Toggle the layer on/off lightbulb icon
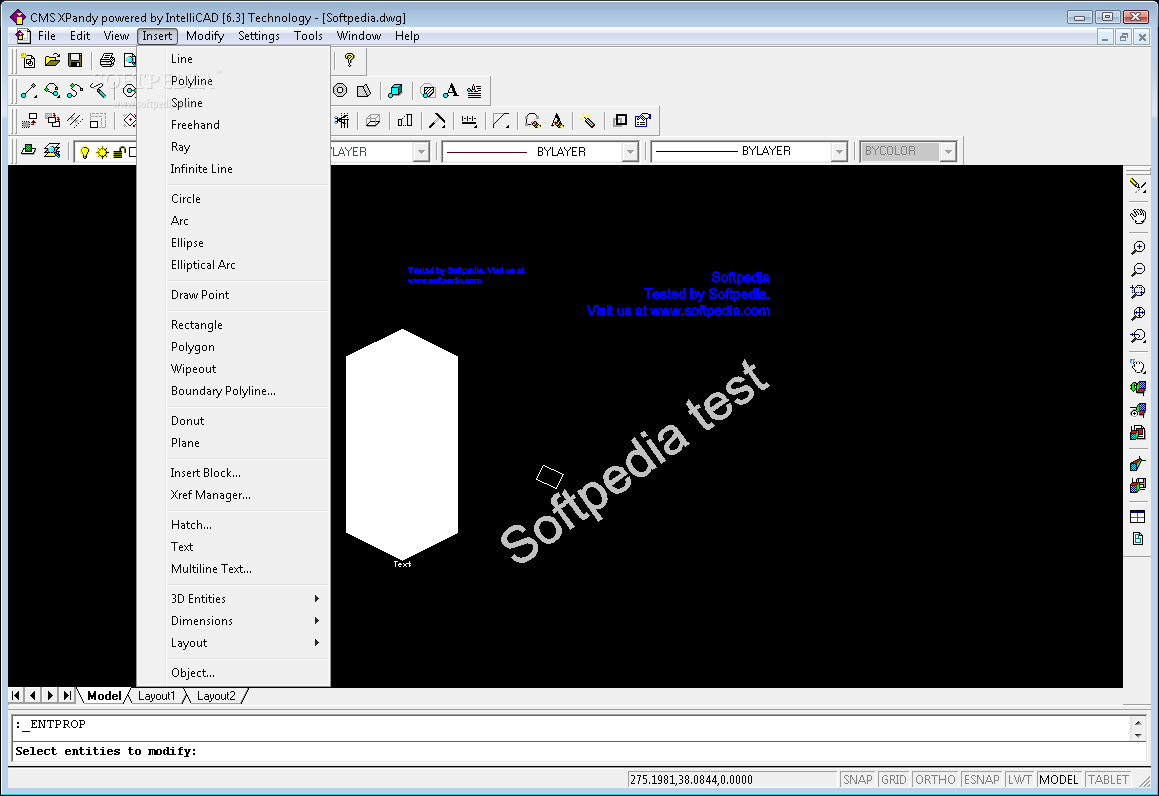This screenshot has width=1159, height=796. pos(85,152)
